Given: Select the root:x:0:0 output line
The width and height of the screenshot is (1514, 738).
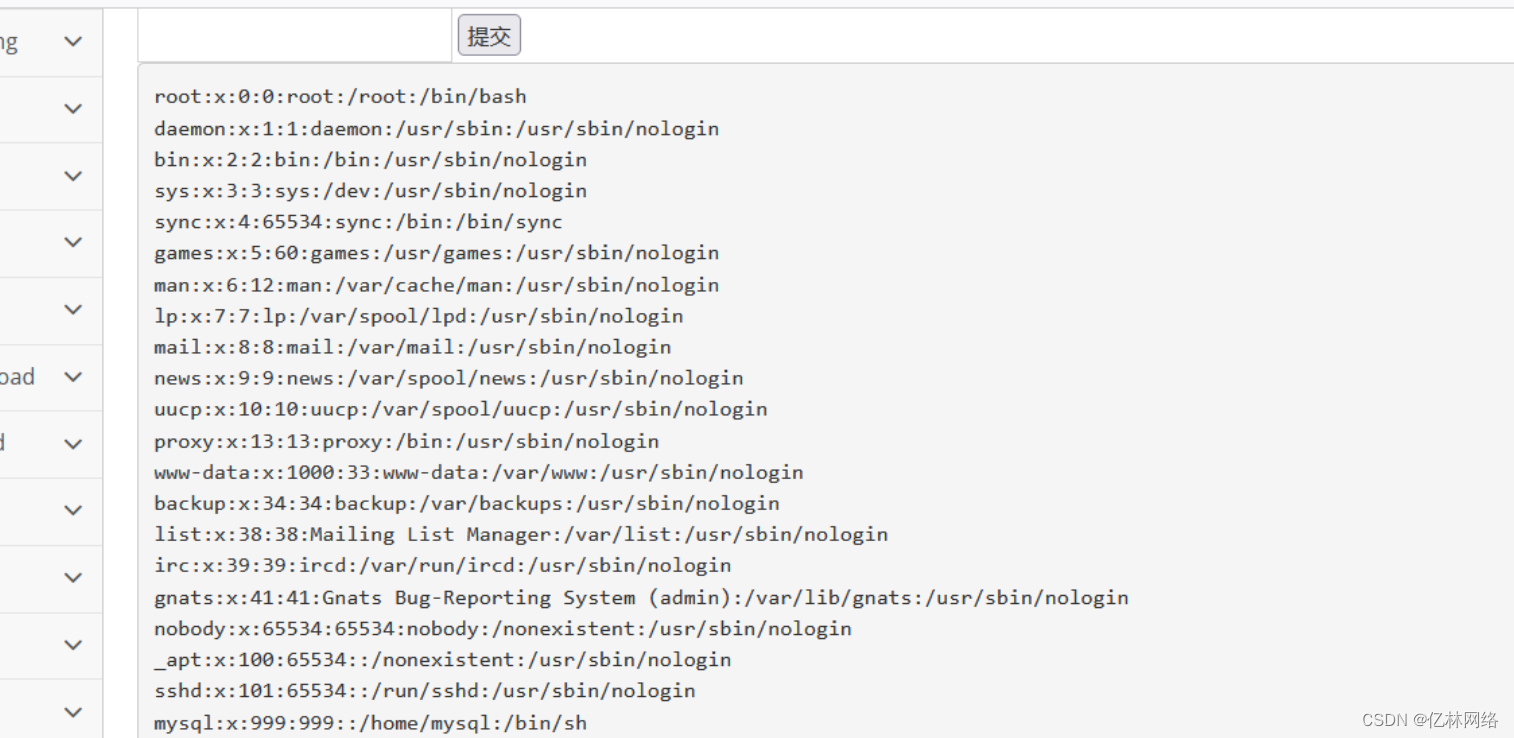Looking at the screenshot, I should 340,97.
